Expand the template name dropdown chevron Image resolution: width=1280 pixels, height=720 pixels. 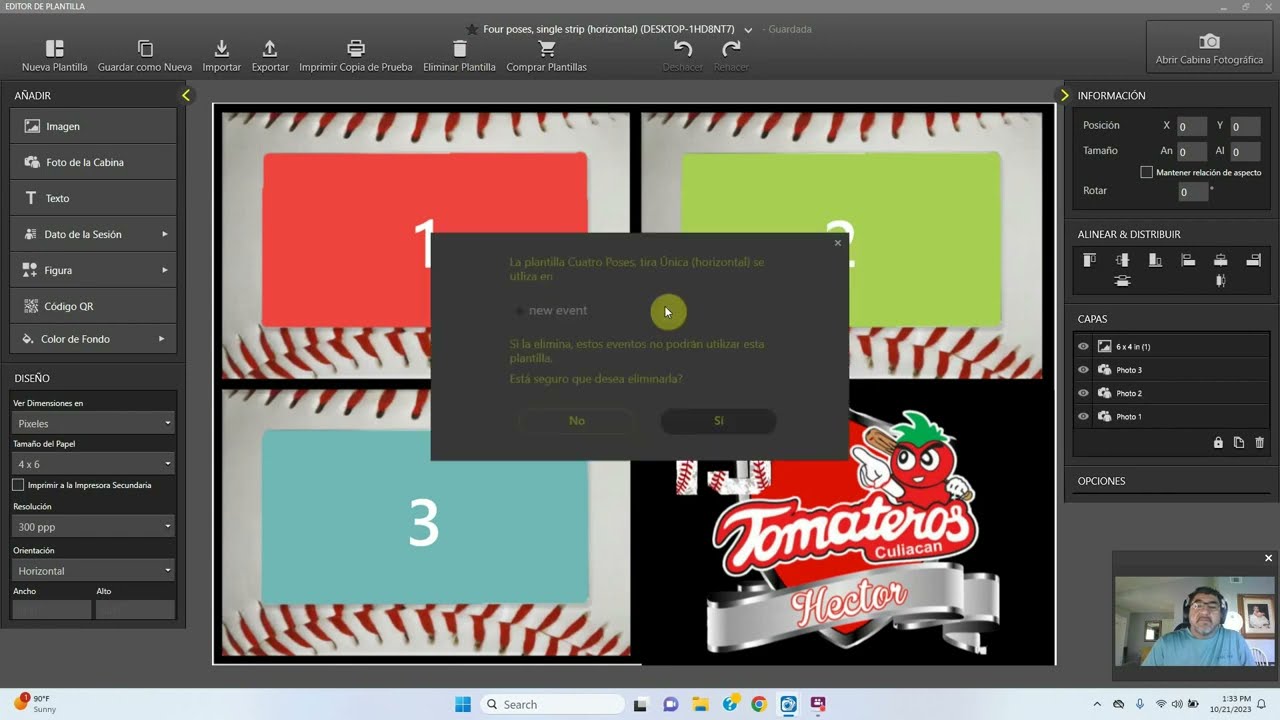point(748,30)
